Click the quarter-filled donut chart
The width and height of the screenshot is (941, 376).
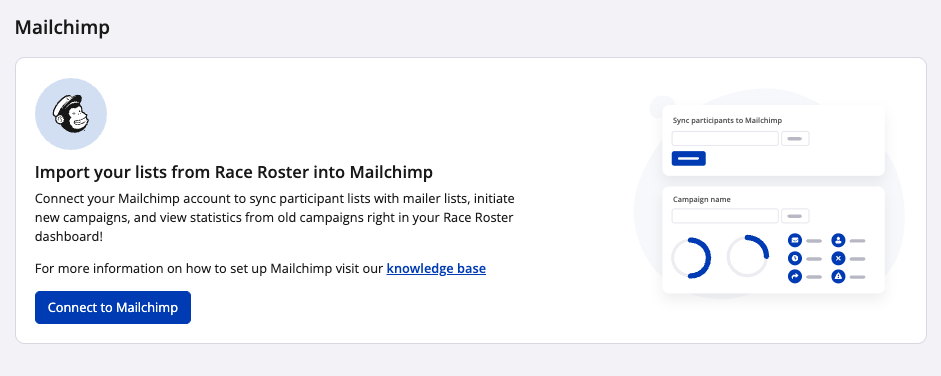coord(748,256)
